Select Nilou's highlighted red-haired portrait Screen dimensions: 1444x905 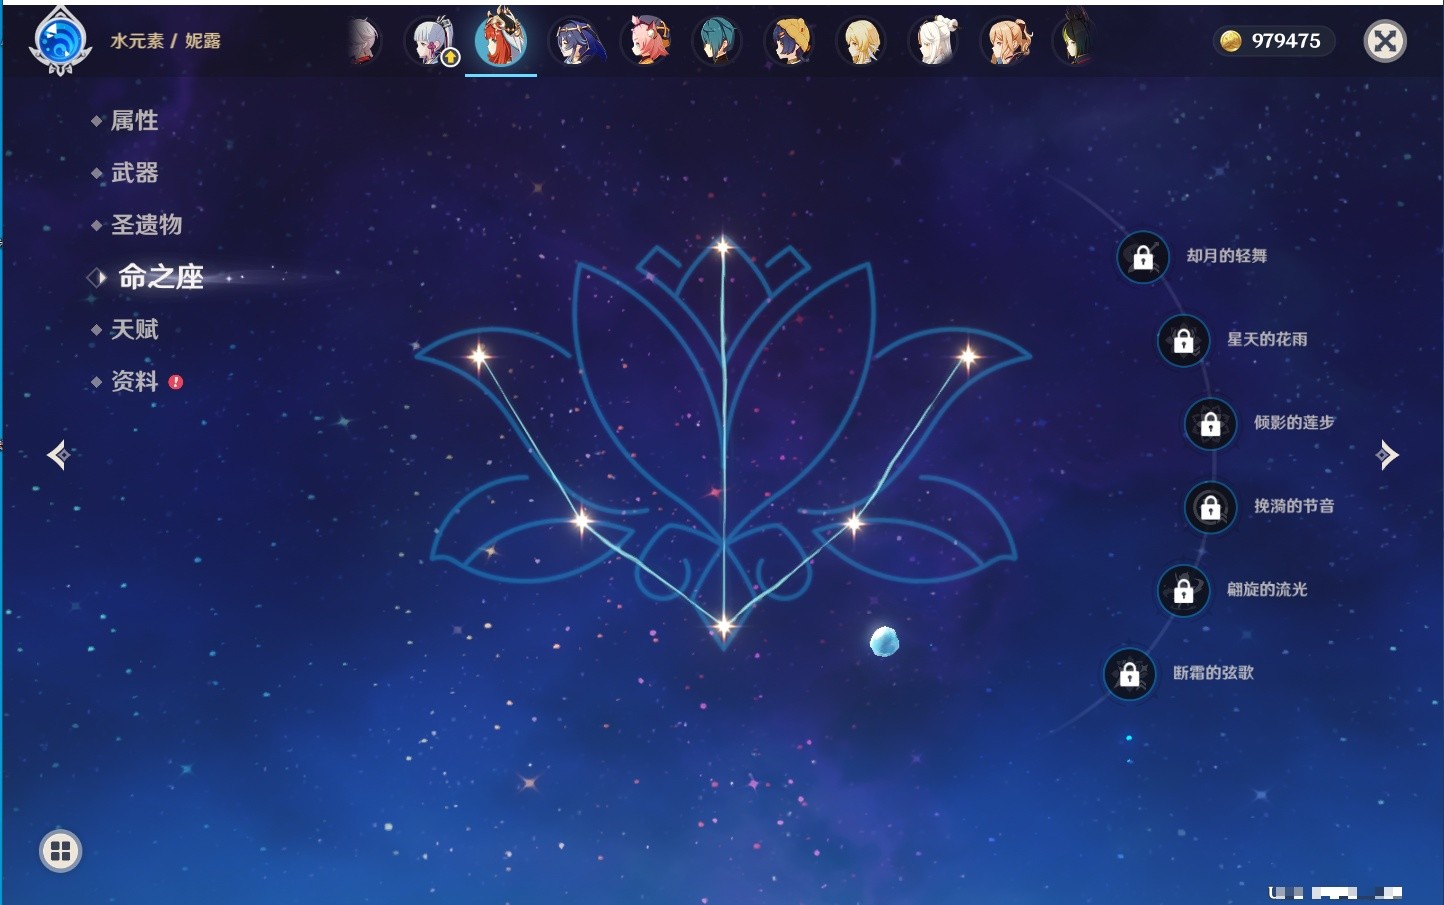[x=501, y=38]
